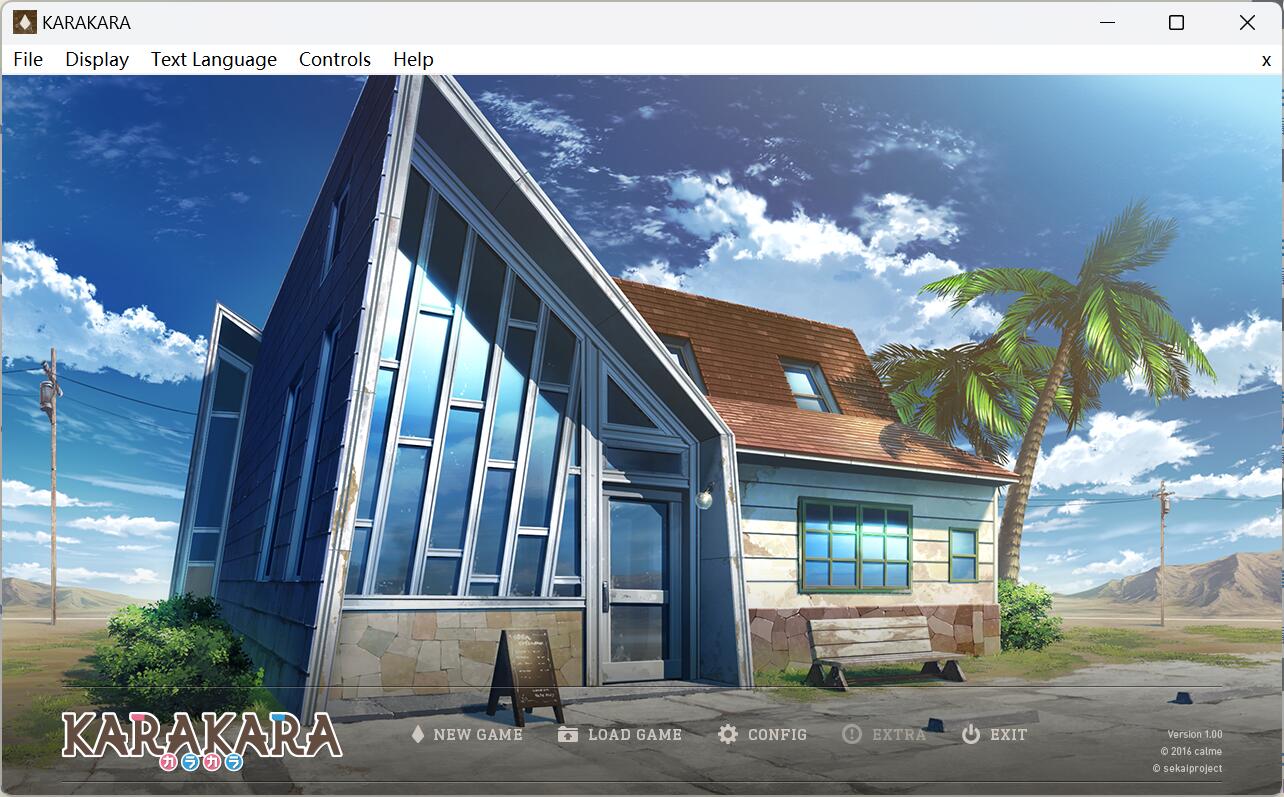This screenshot has width=1284, height=797.
Task: Minimize the KARAKARA window
Action: click(1106, 22)
